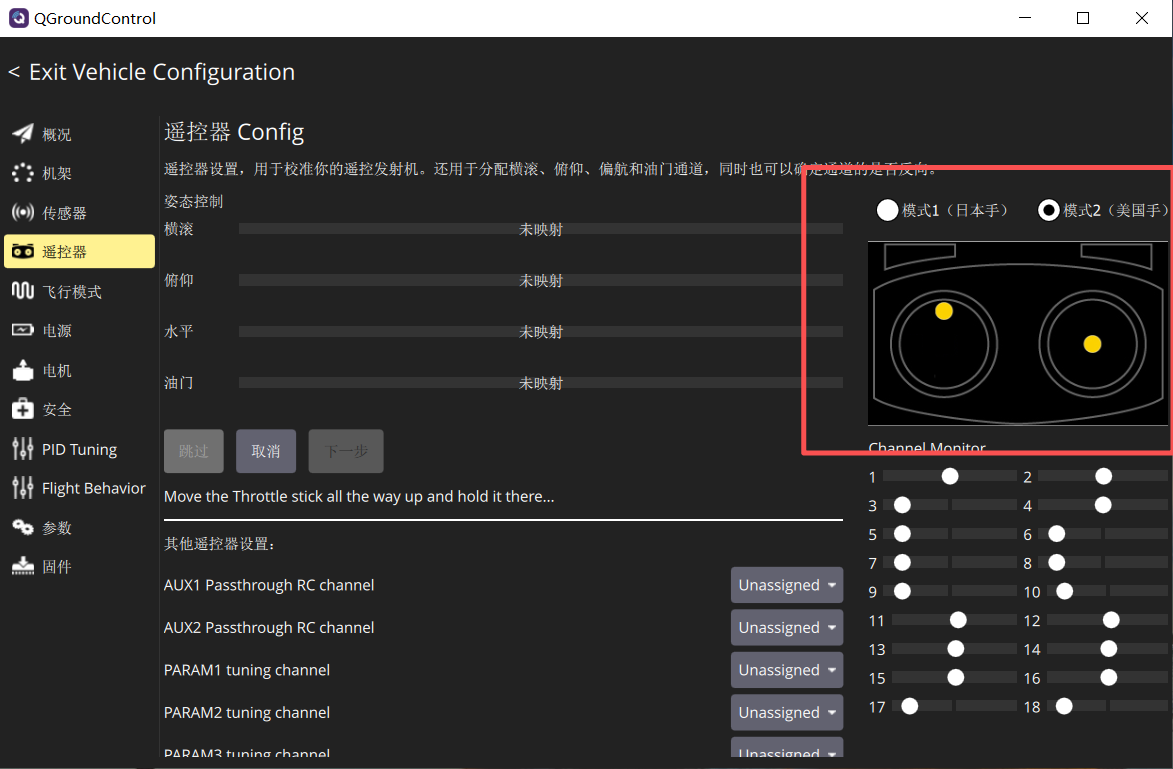Click the throttle stick instruction text
The image size is (1173, 769).
pyautogui.click(x=359, y=497)
